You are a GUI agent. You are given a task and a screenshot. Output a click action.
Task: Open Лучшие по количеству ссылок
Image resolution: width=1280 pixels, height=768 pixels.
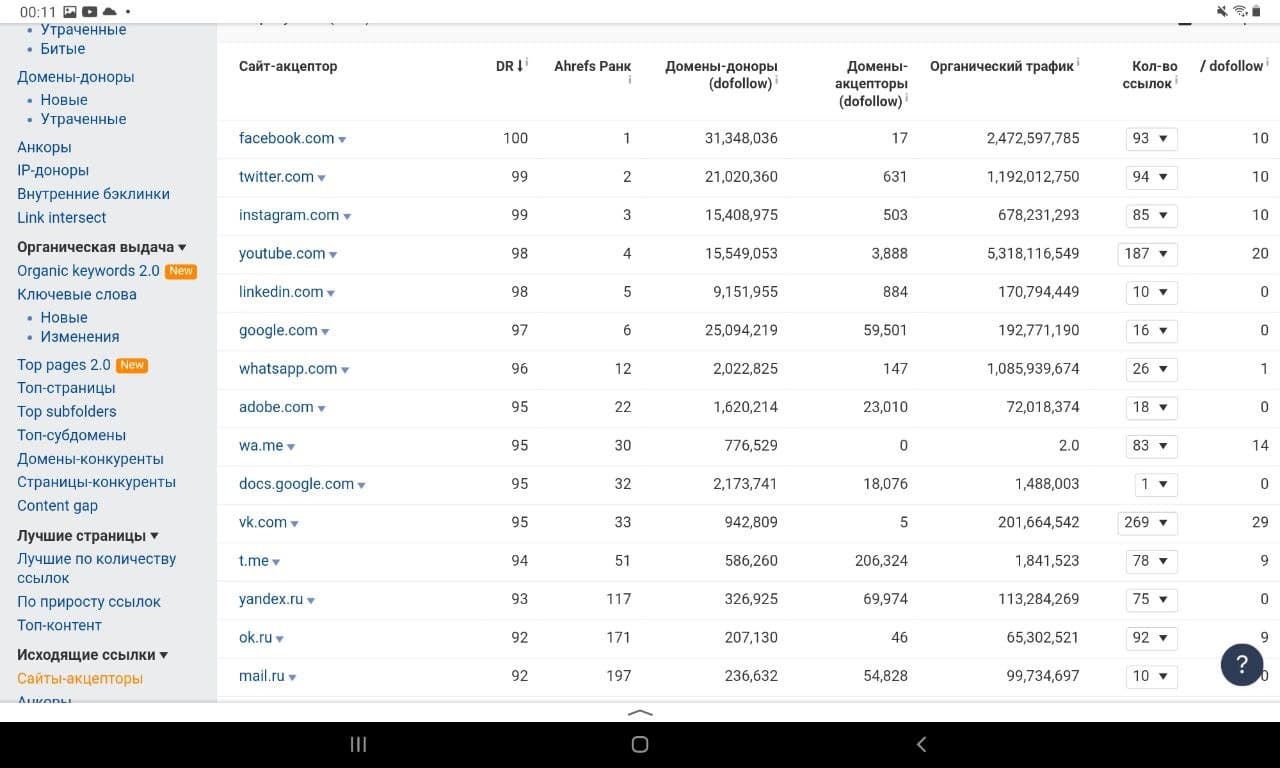click(96, 568)
